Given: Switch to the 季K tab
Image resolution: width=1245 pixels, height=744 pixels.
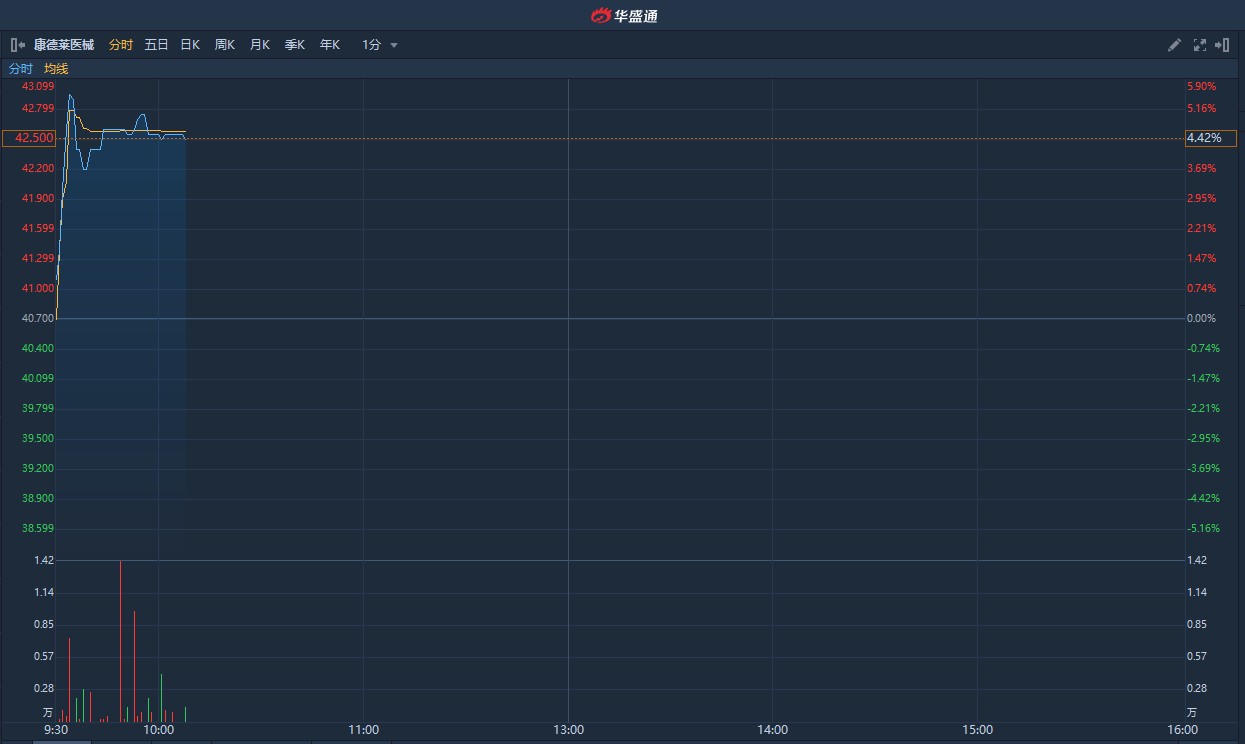Looking at the screenshot, I should (x=295, y=45).
